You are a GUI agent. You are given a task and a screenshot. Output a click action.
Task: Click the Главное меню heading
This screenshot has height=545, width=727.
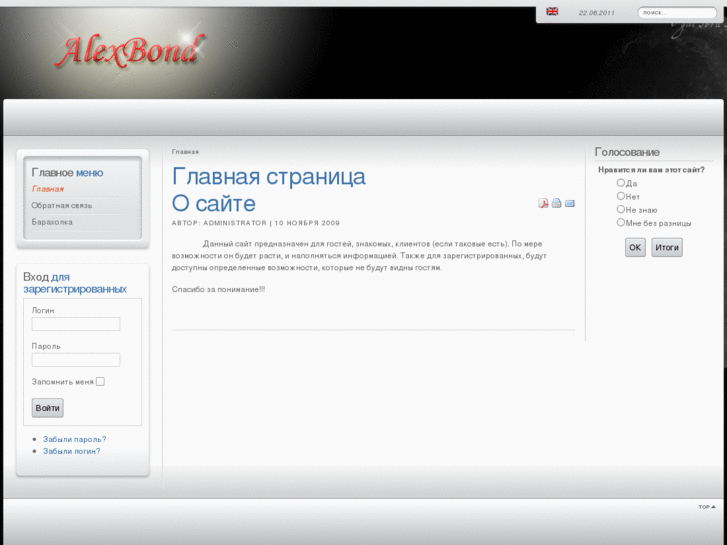(x=67, y=173)
